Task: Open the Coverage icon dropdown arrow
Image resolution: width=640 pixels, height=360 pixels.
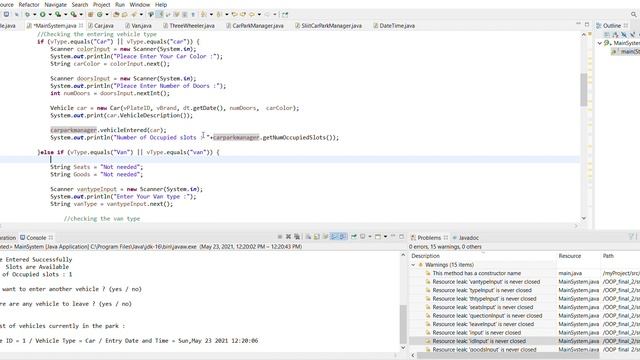Action: [x=65, y=15]
